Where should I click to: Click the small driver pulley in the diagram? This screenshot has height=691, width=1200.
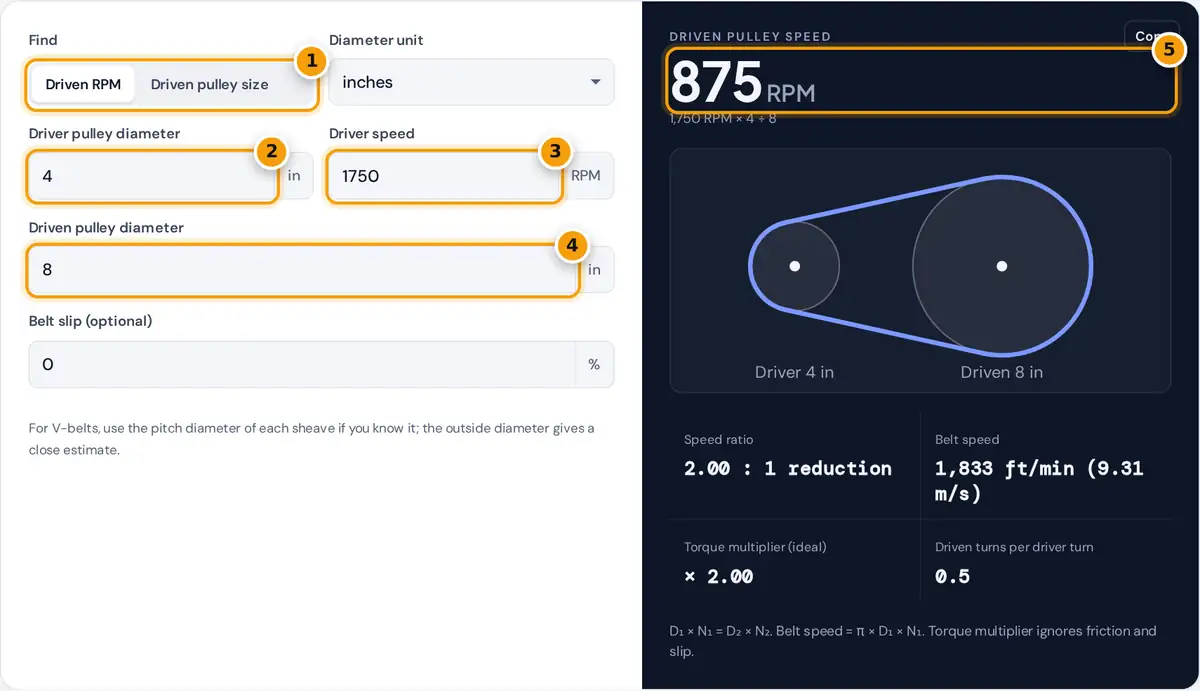click(795, 266)
